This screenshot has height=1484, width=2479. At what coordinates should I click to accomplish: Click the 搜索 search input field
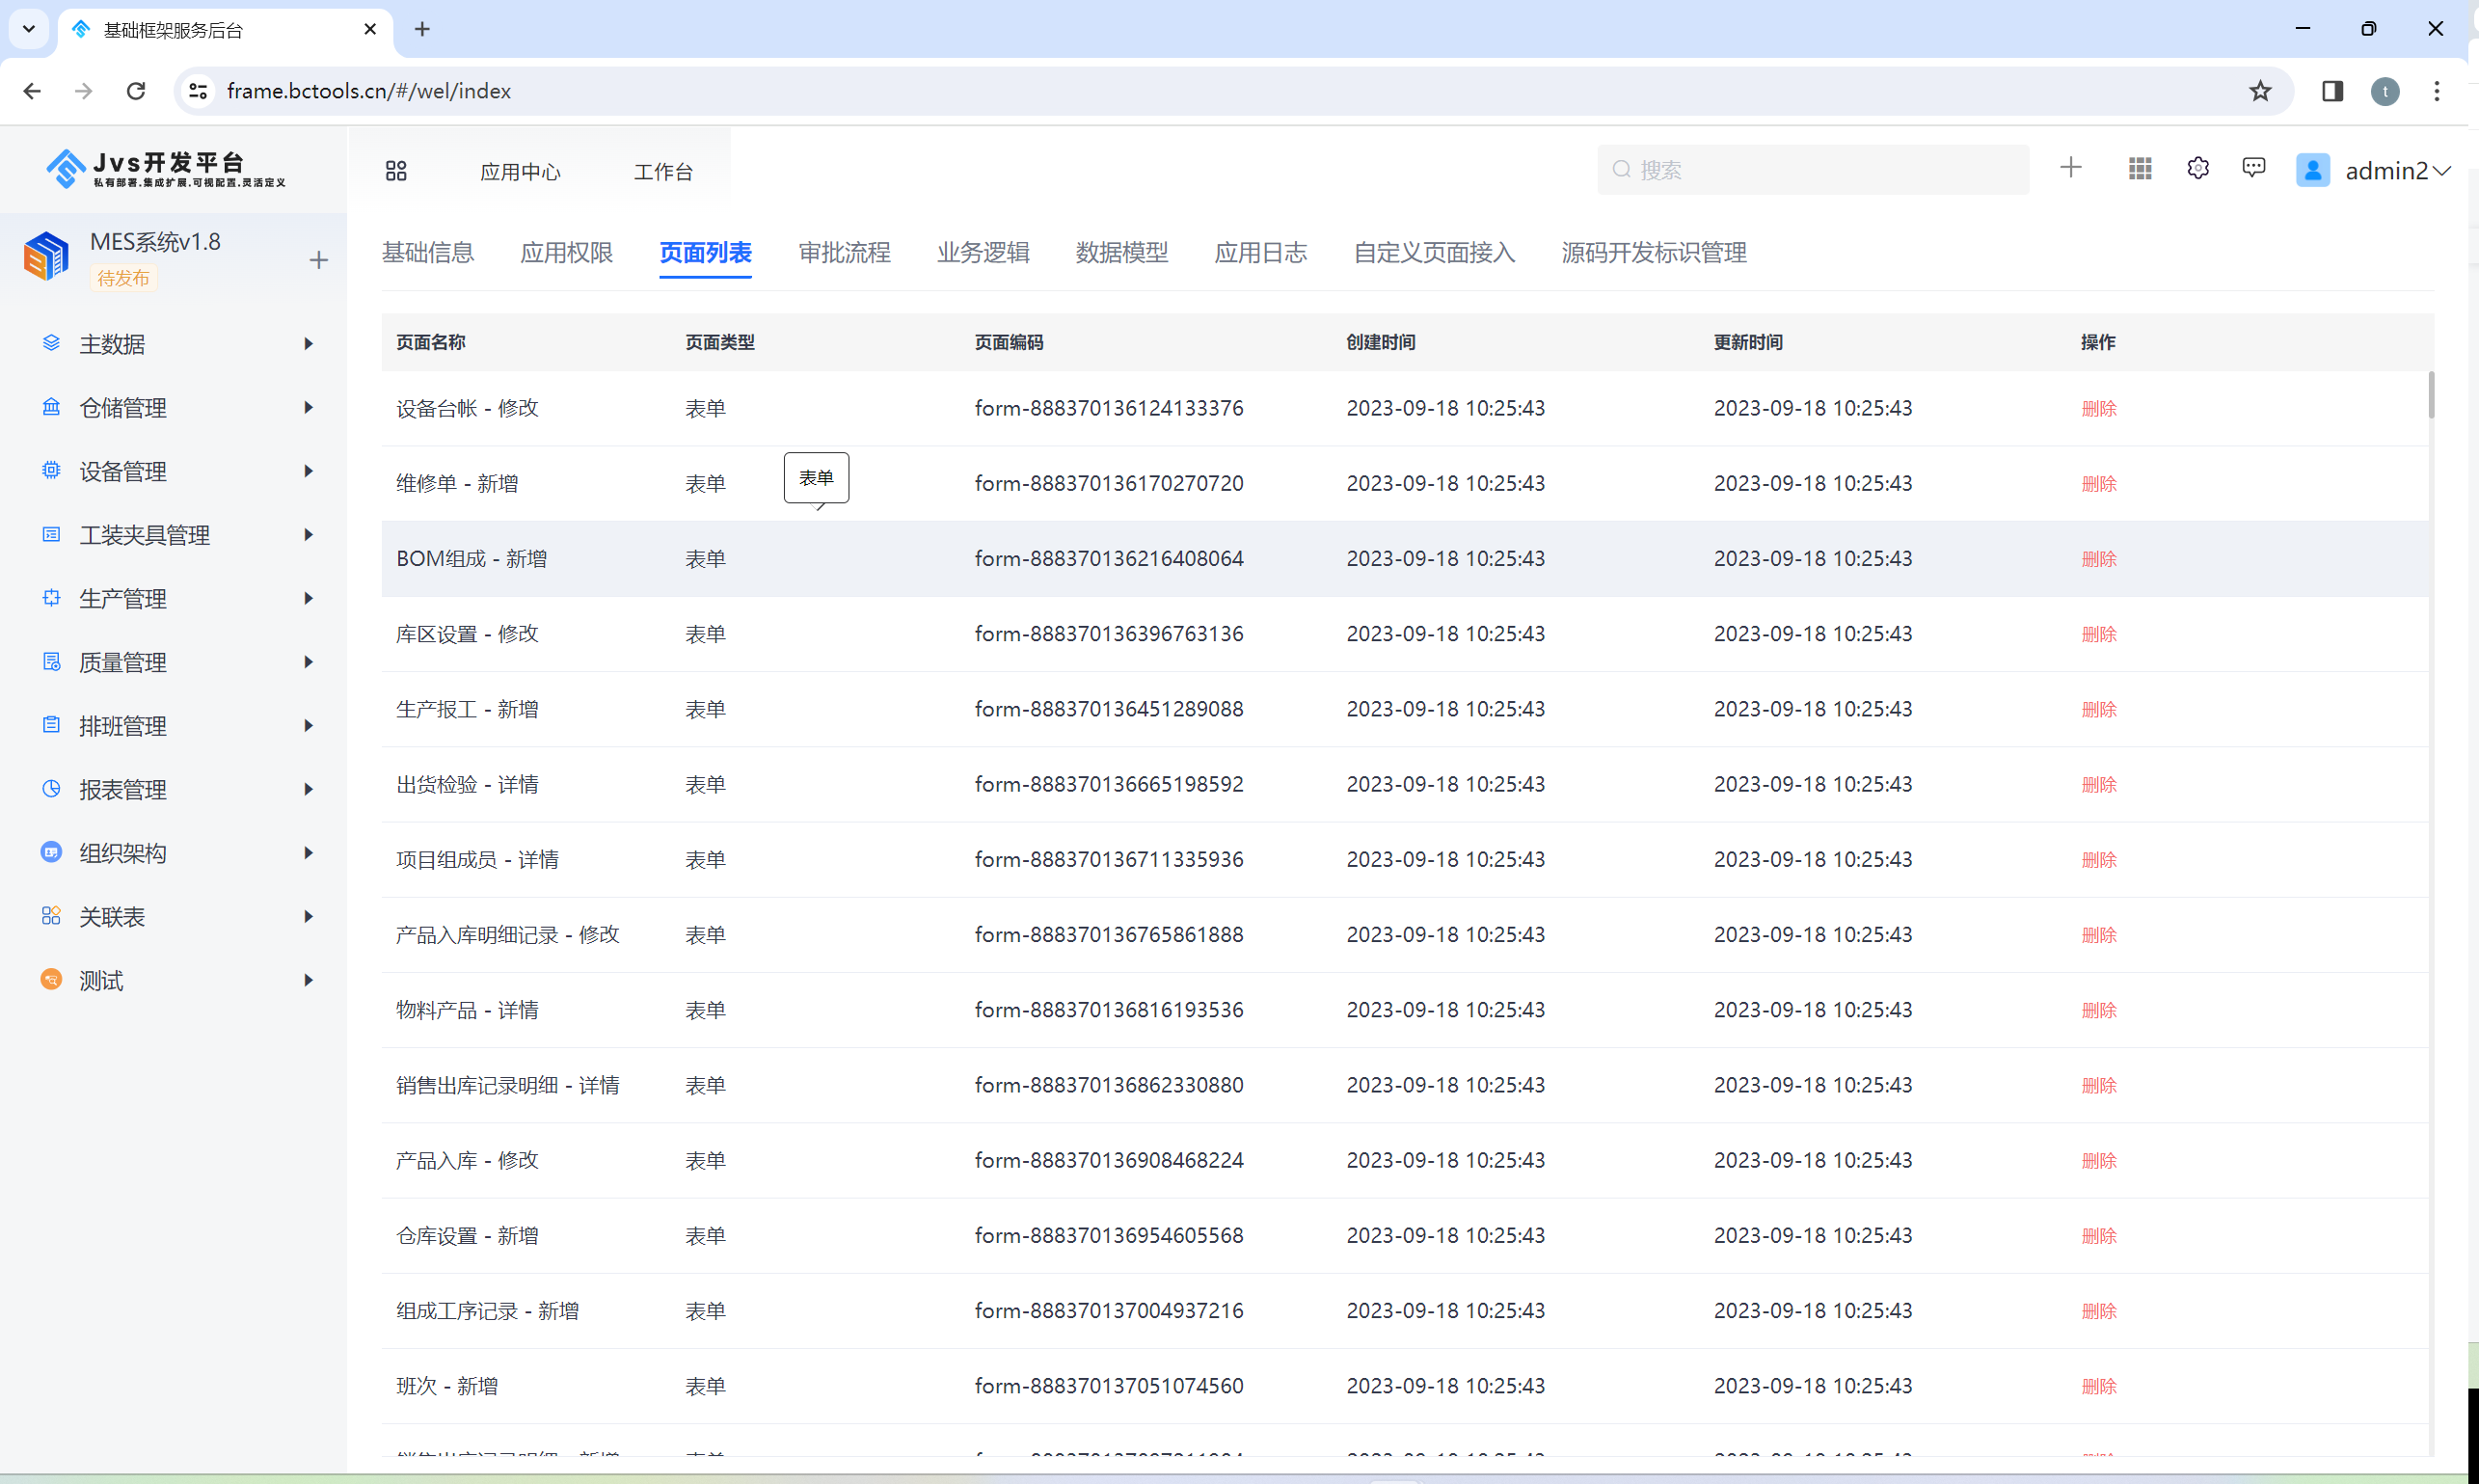[x=1813, y=170]
